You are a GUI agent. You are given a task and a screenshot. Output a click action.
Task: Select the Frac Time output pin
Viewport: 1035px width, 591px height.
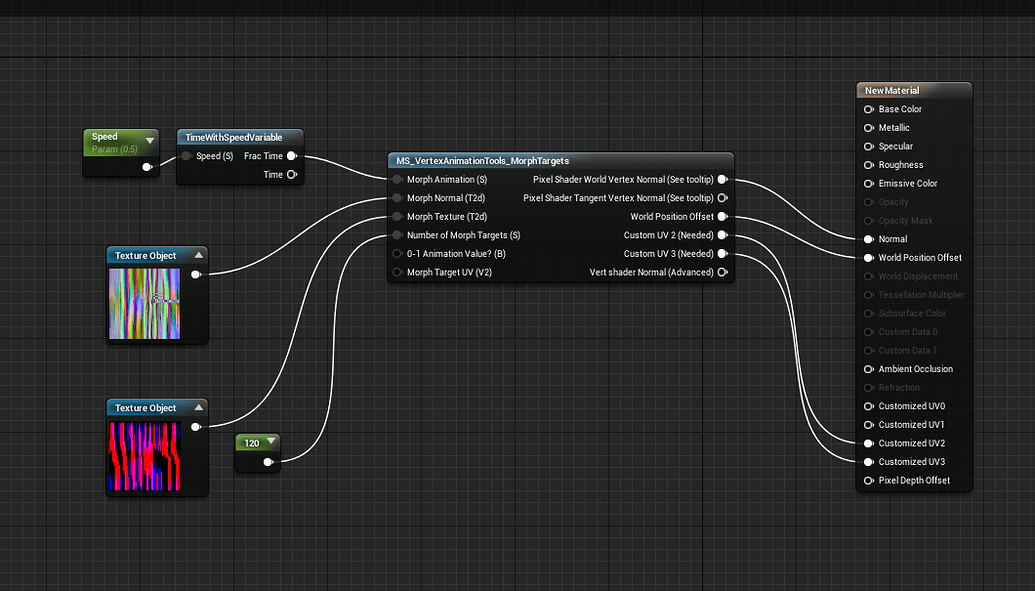click(292, 156)
